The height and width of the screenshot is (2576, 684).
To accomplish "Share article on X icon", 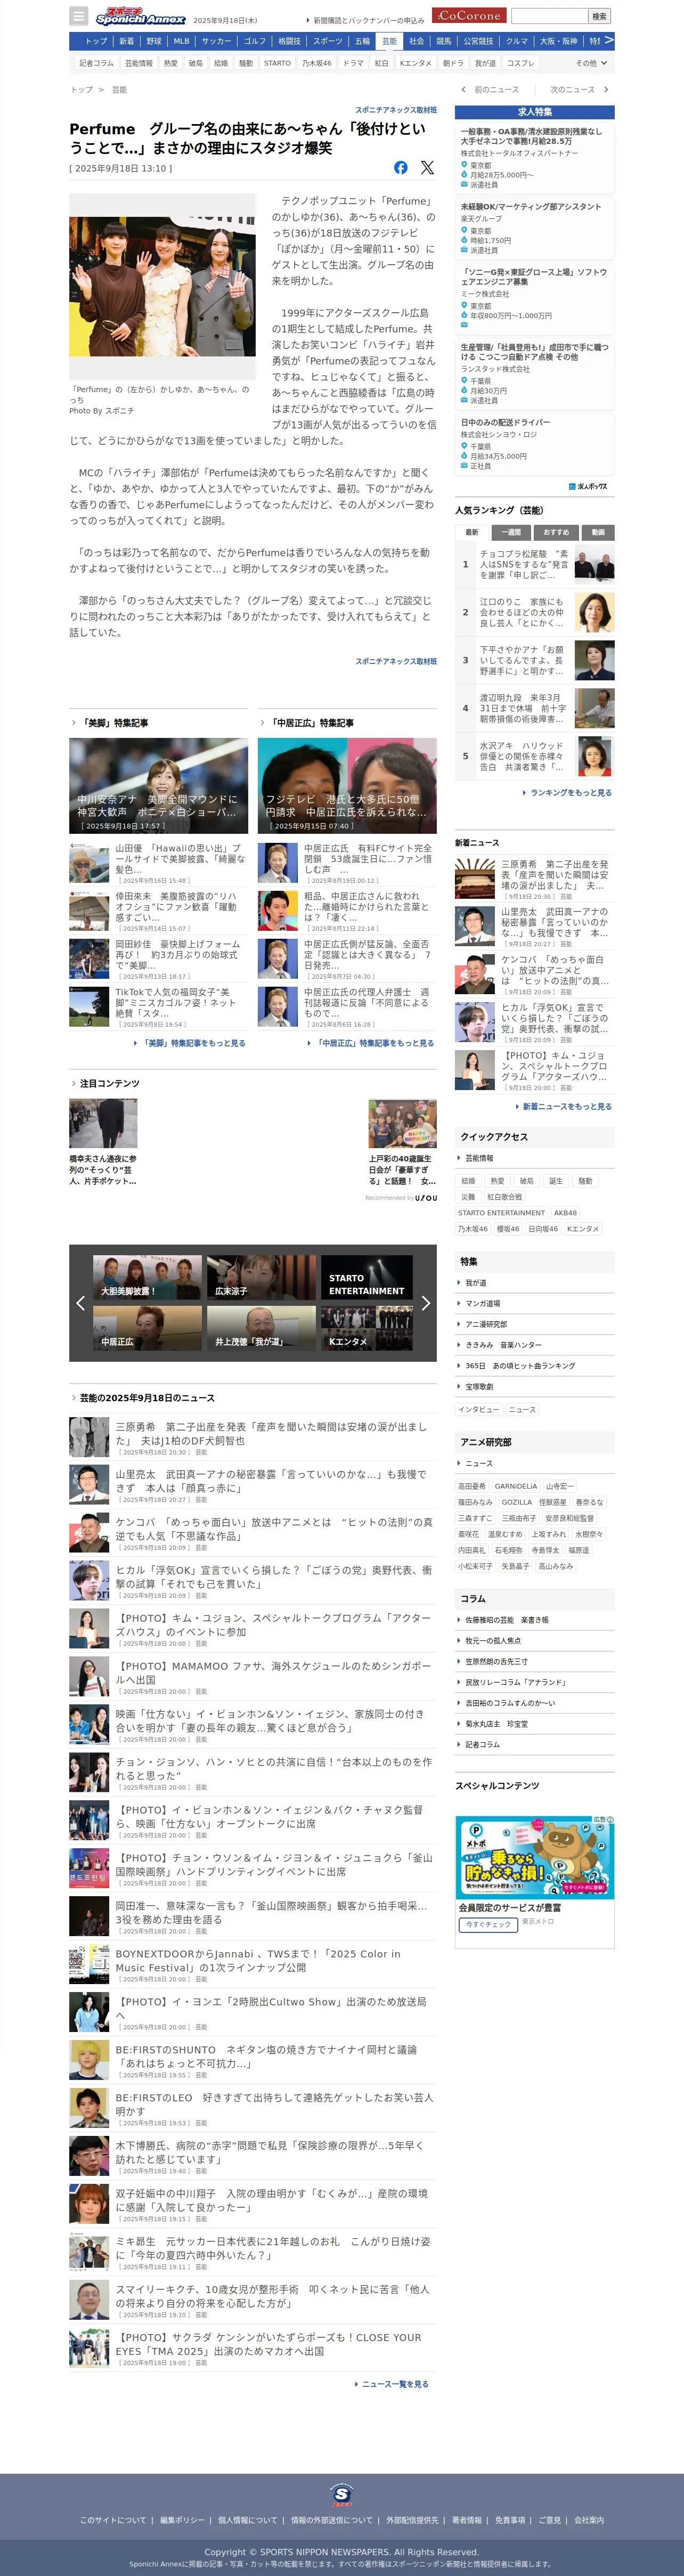I will pos(427,168).
